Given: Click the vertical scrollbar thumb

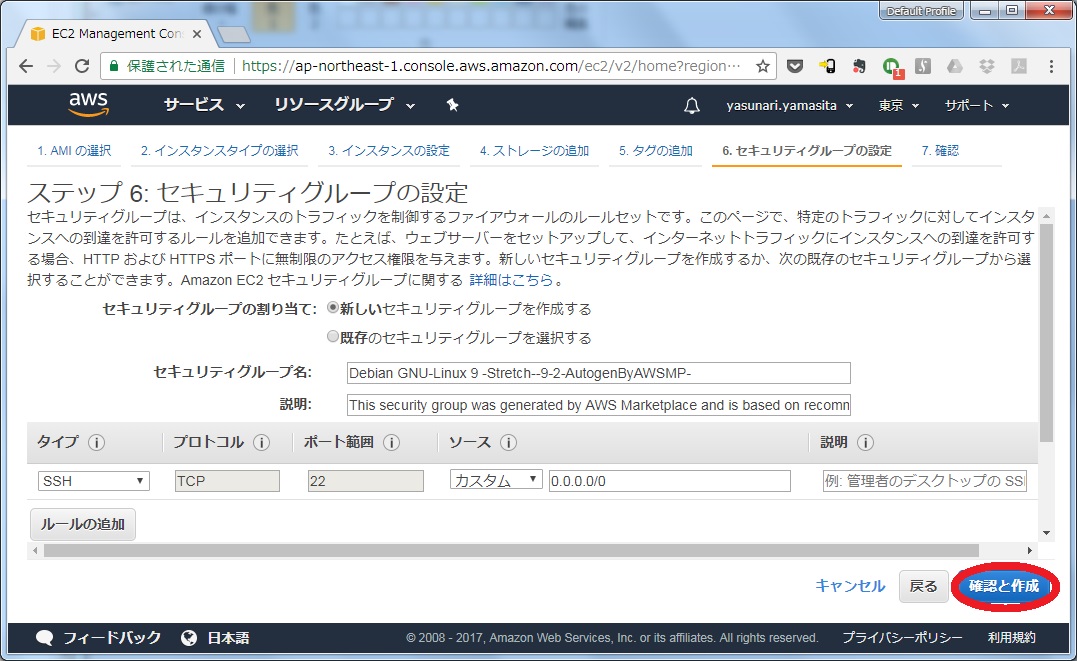Looking at the screenshot, I should click(x=1046, y=333).
